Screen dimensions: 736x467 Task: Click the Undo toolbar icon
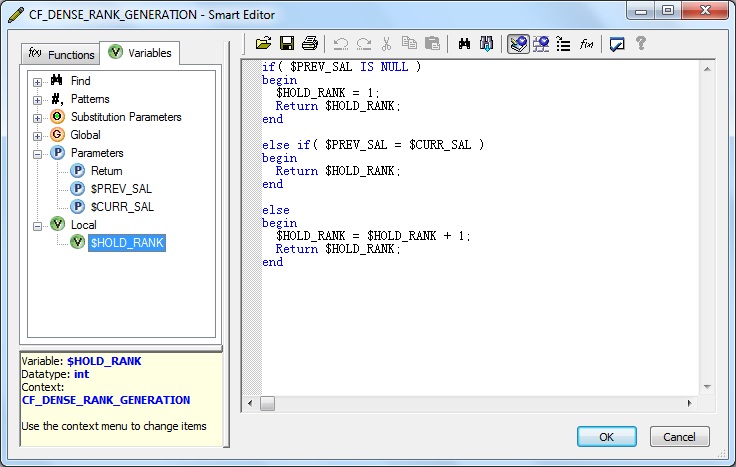point(341,44)
